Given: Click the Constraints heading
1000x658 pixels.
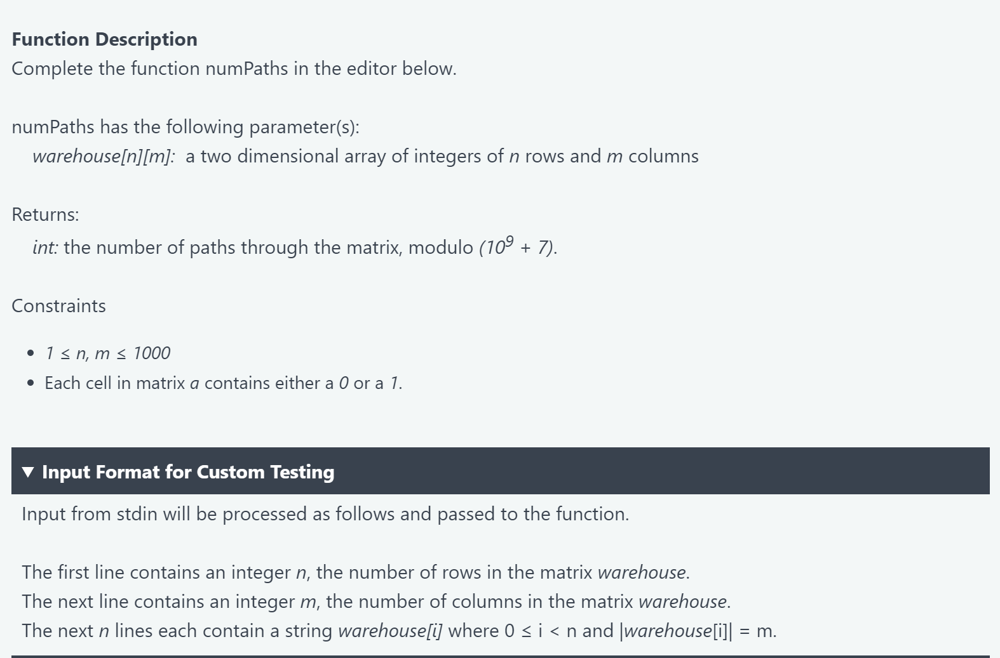Looking at the screenshot, I should tap(59, 306).
